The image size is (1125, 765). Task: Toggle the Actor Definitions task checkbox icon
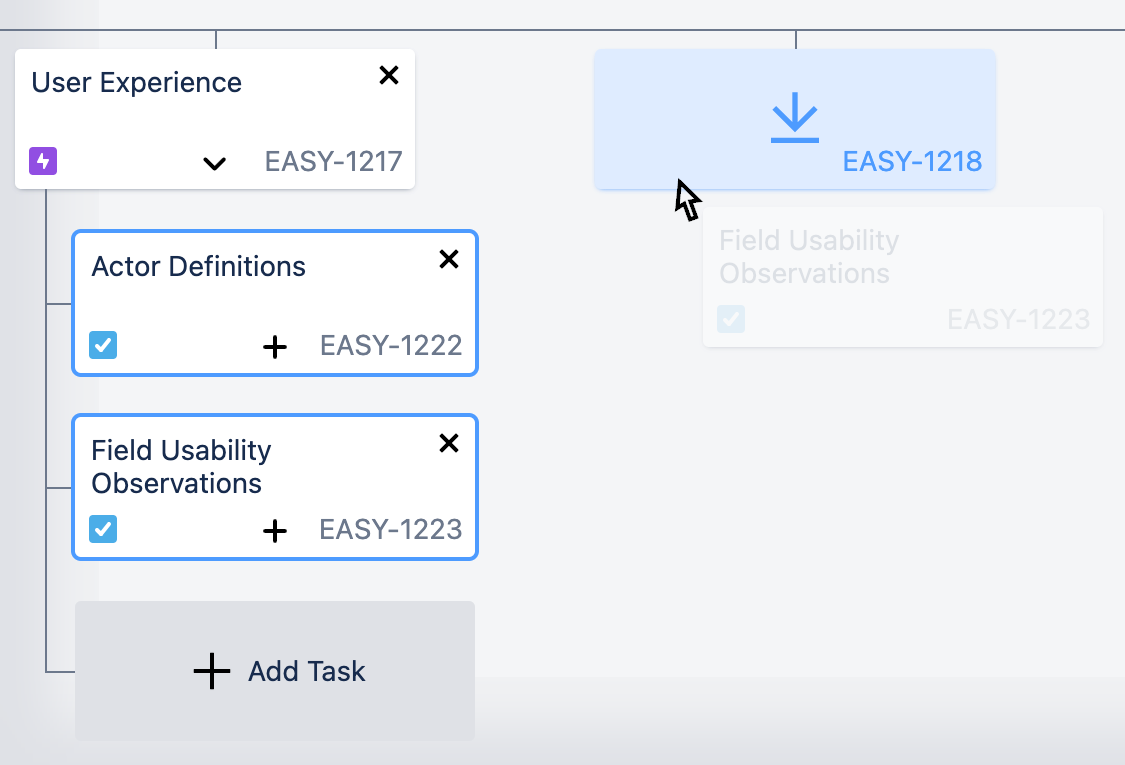coord(103,345)
